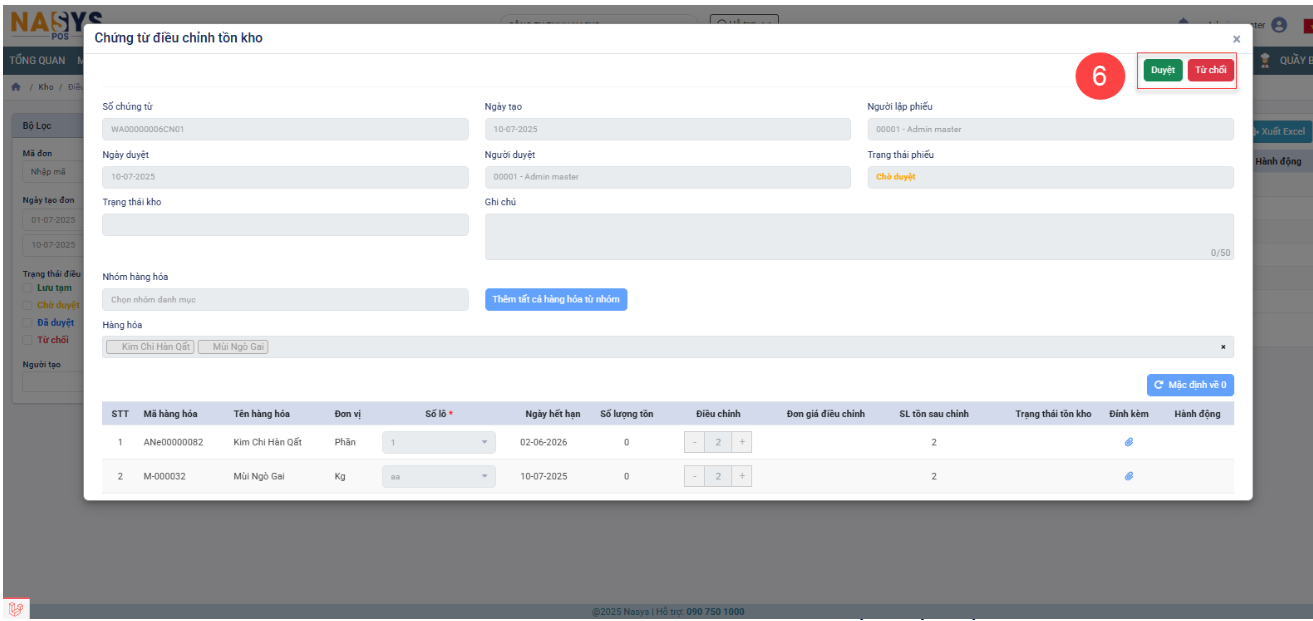Close the Chứng từ điều chỉnh tồn kho dialog
Viewport: 1313px width, 621px height.
click(x=1236, y=39)
